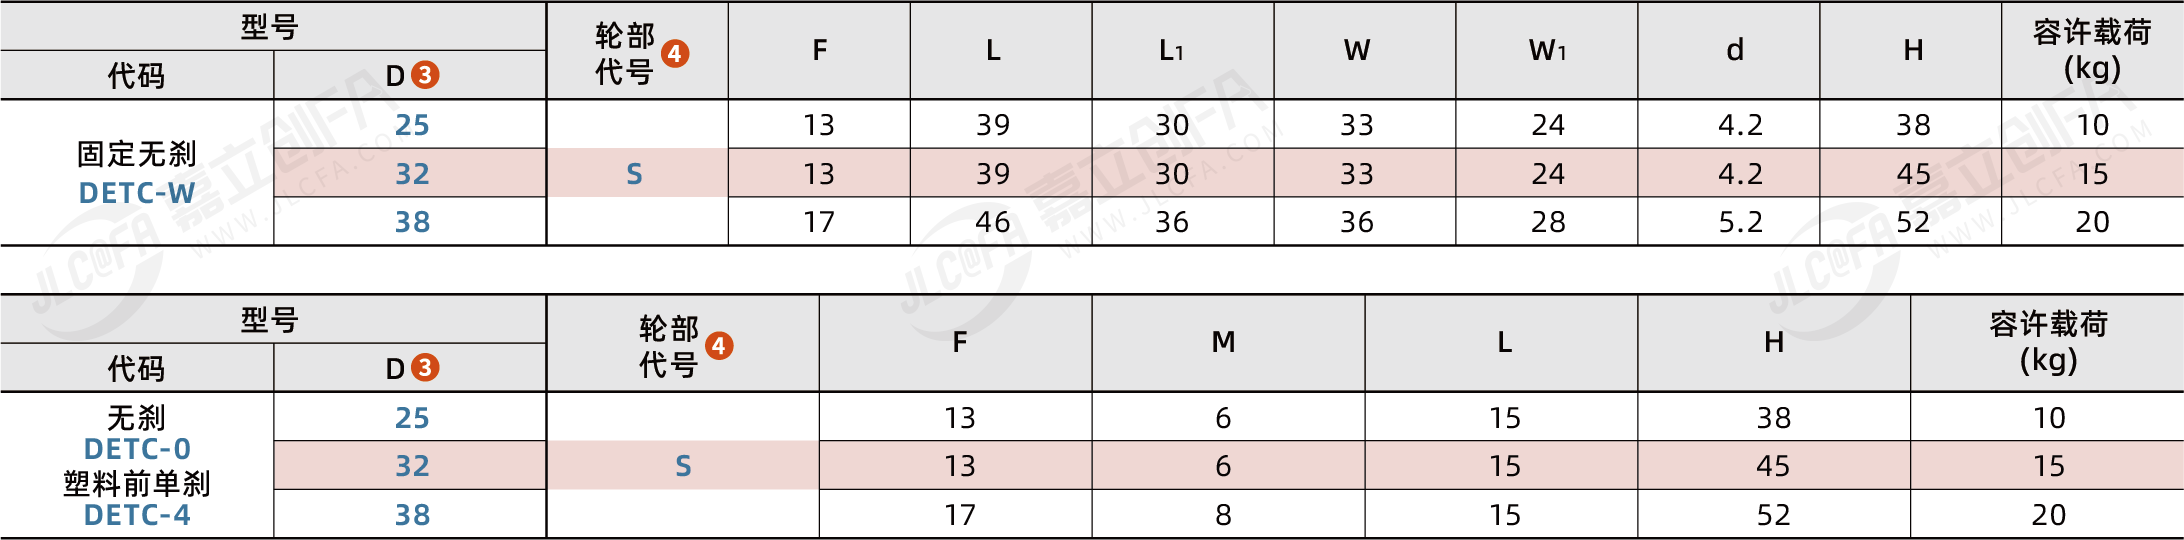Choose diameter 25 in the bottom table

coord(412,418)
